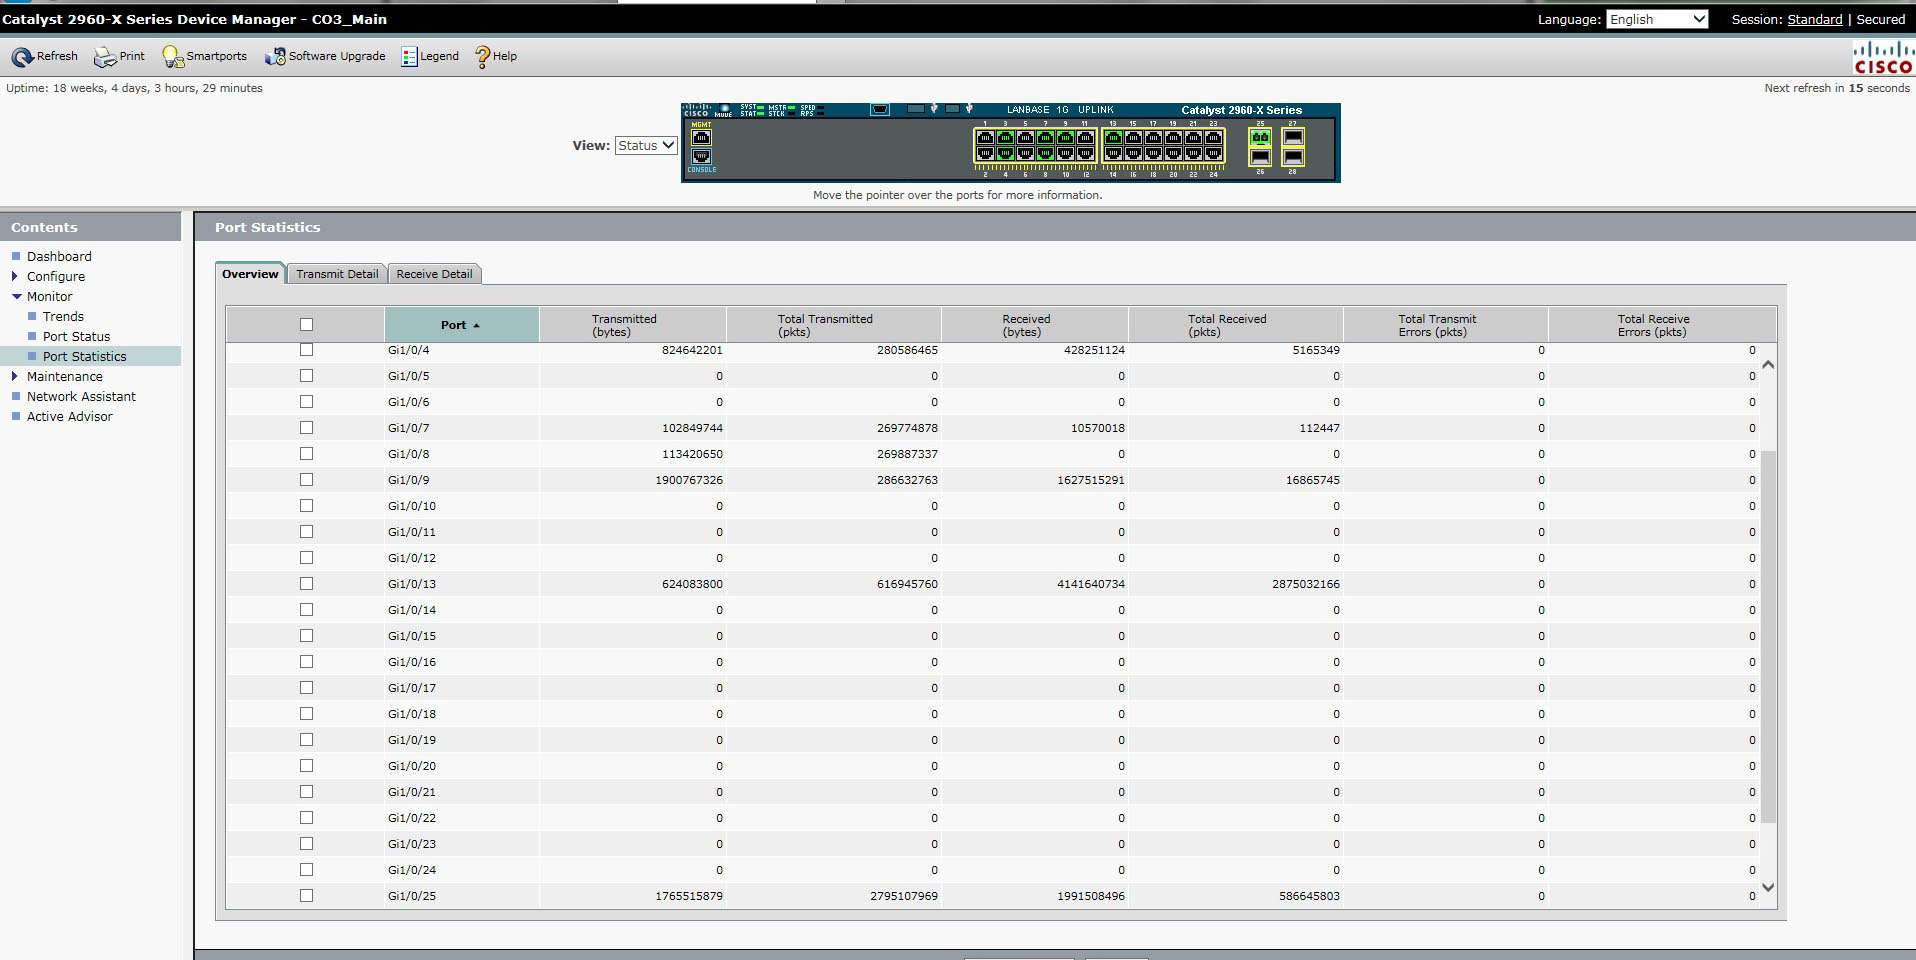
Task: Select switch port 24 on the front panel
Action: 1213,153
